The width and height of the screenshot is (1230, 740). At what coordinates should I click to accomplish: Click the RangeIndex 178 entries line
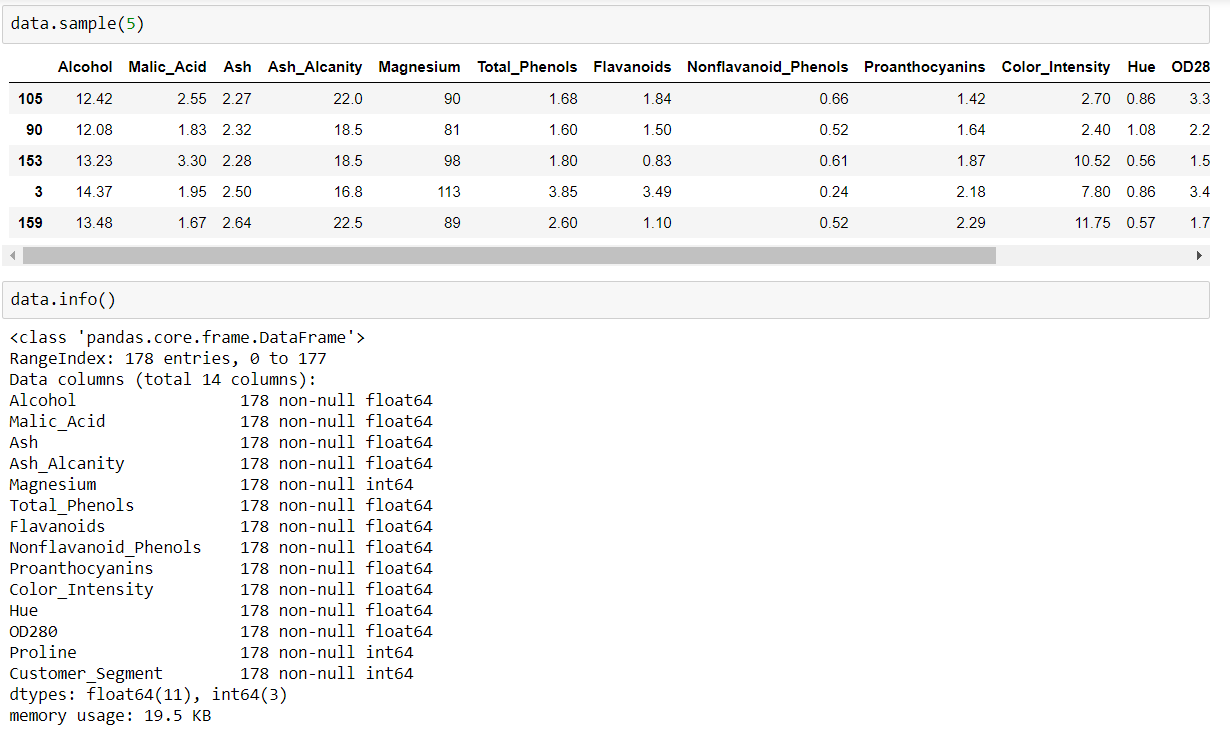(168, 358)
